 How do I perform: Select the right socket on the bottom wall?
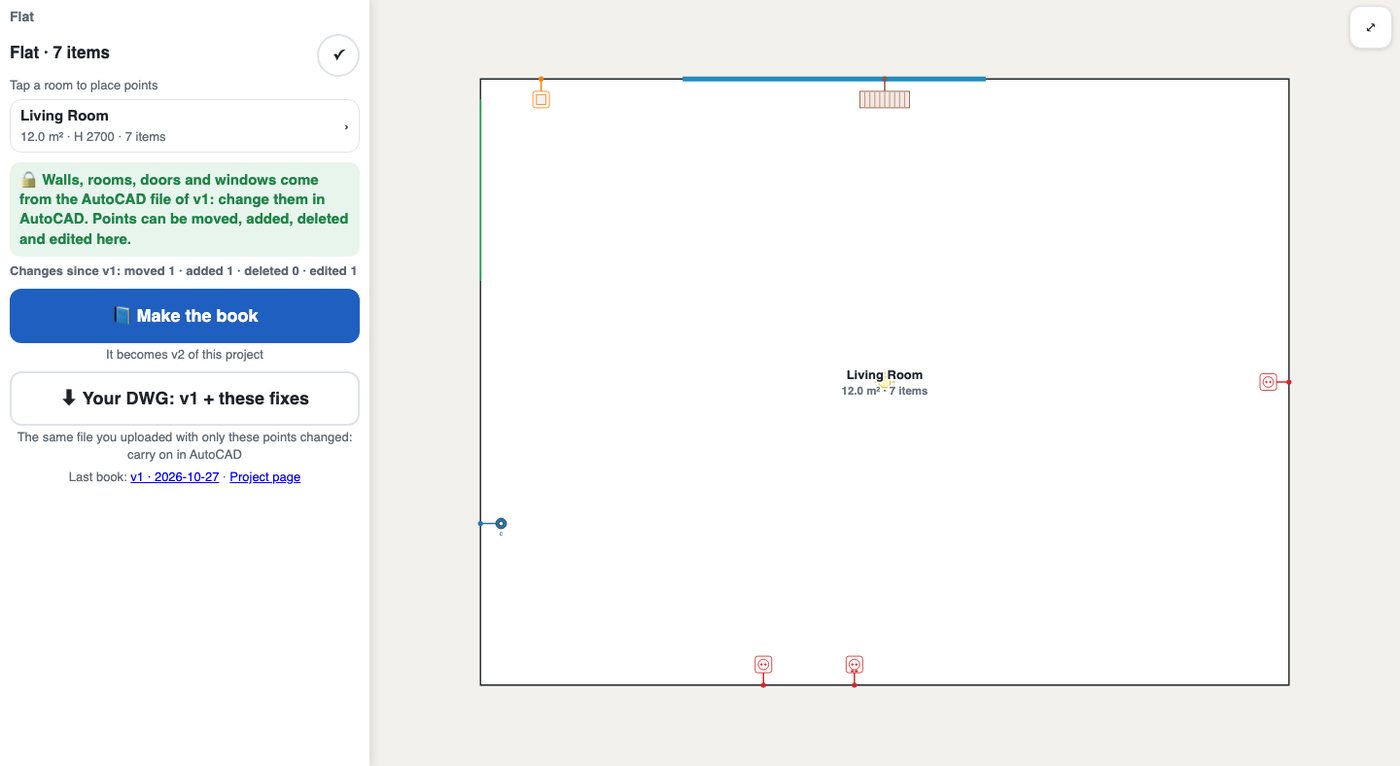[x=854, y=664]
